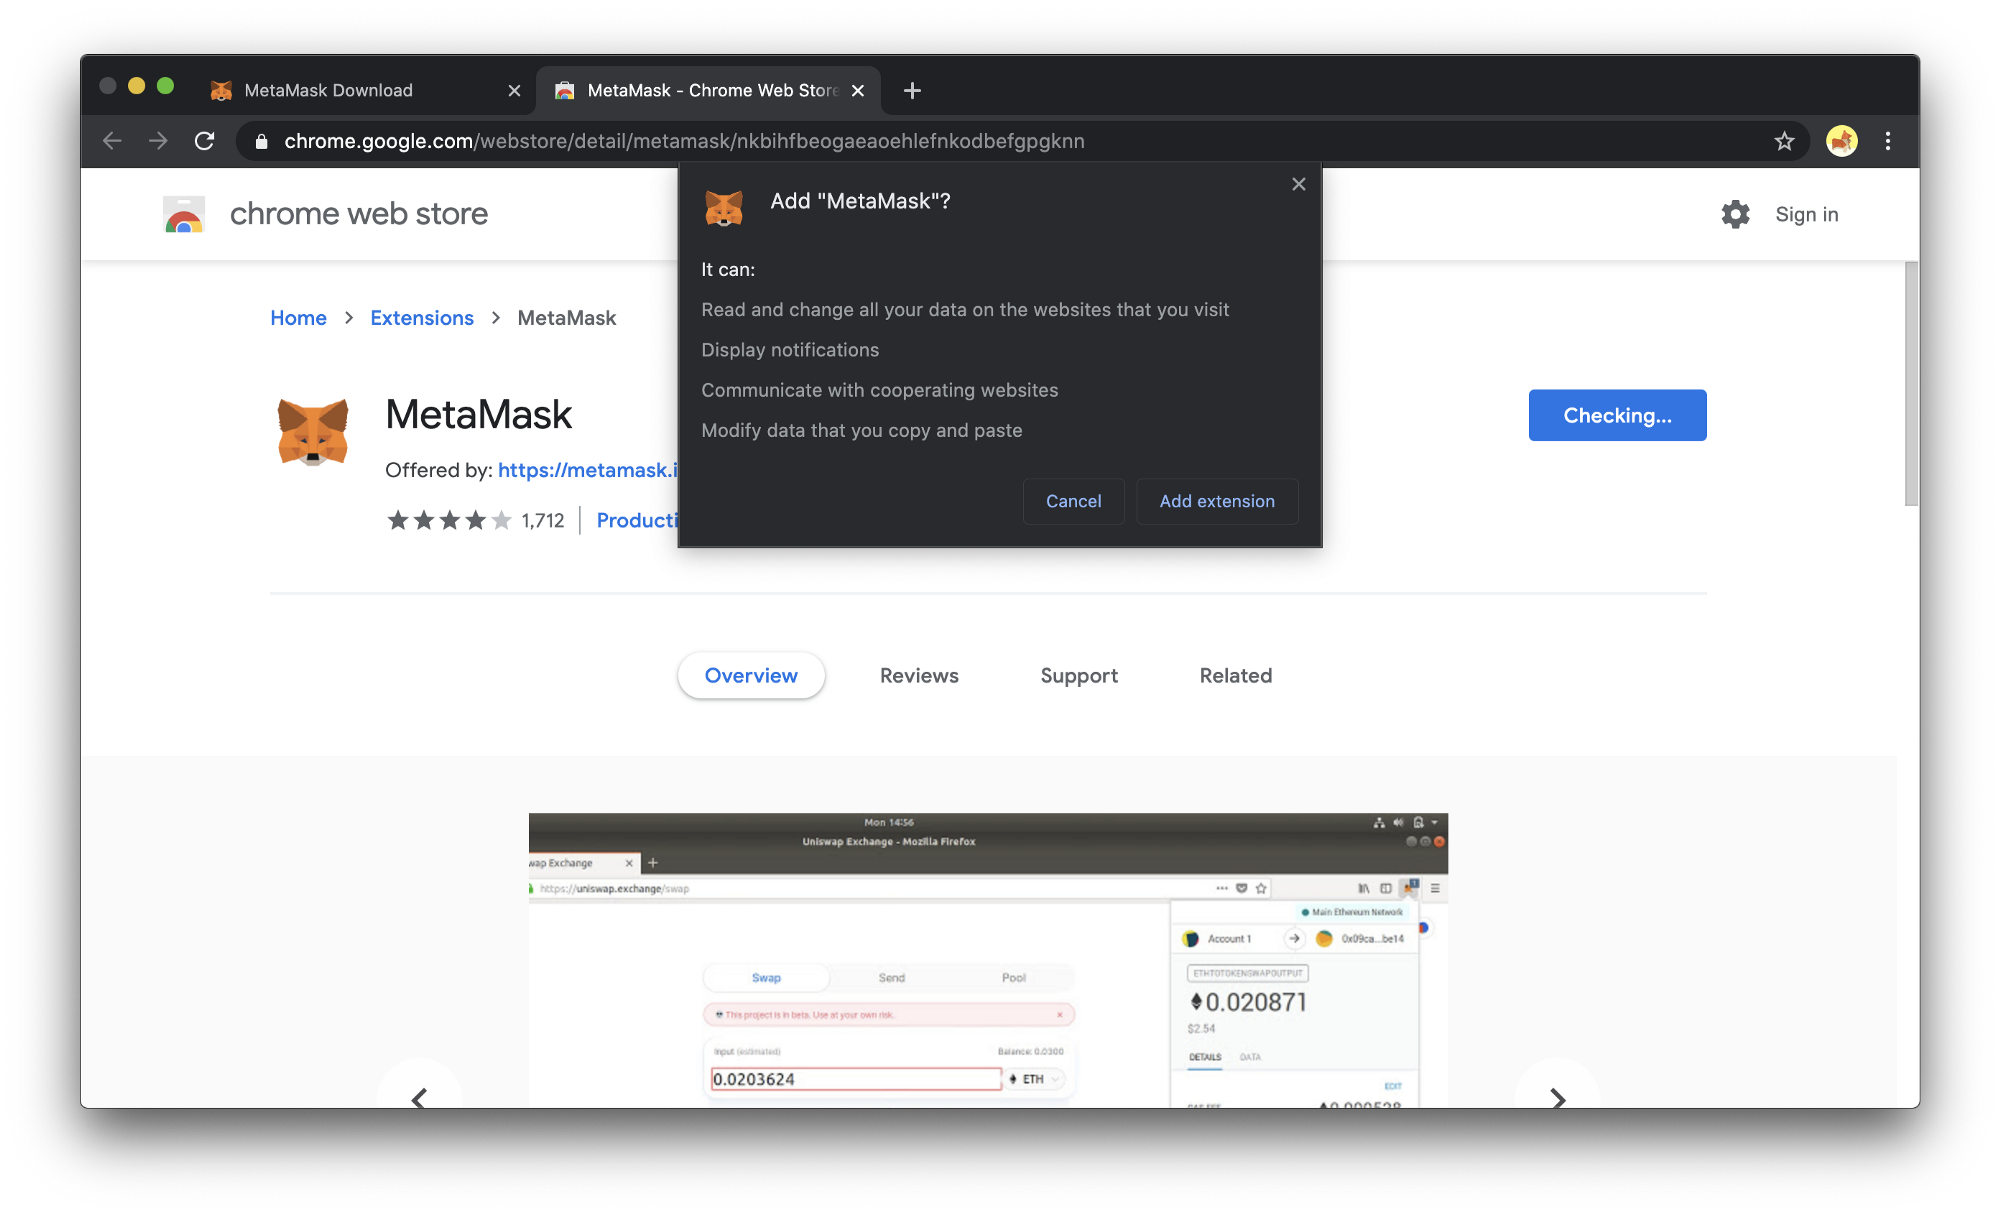Viewport: 2000px width, 1214px height.
Task: Open a new tab with the plus button
Action: click(x=912, y=90)
